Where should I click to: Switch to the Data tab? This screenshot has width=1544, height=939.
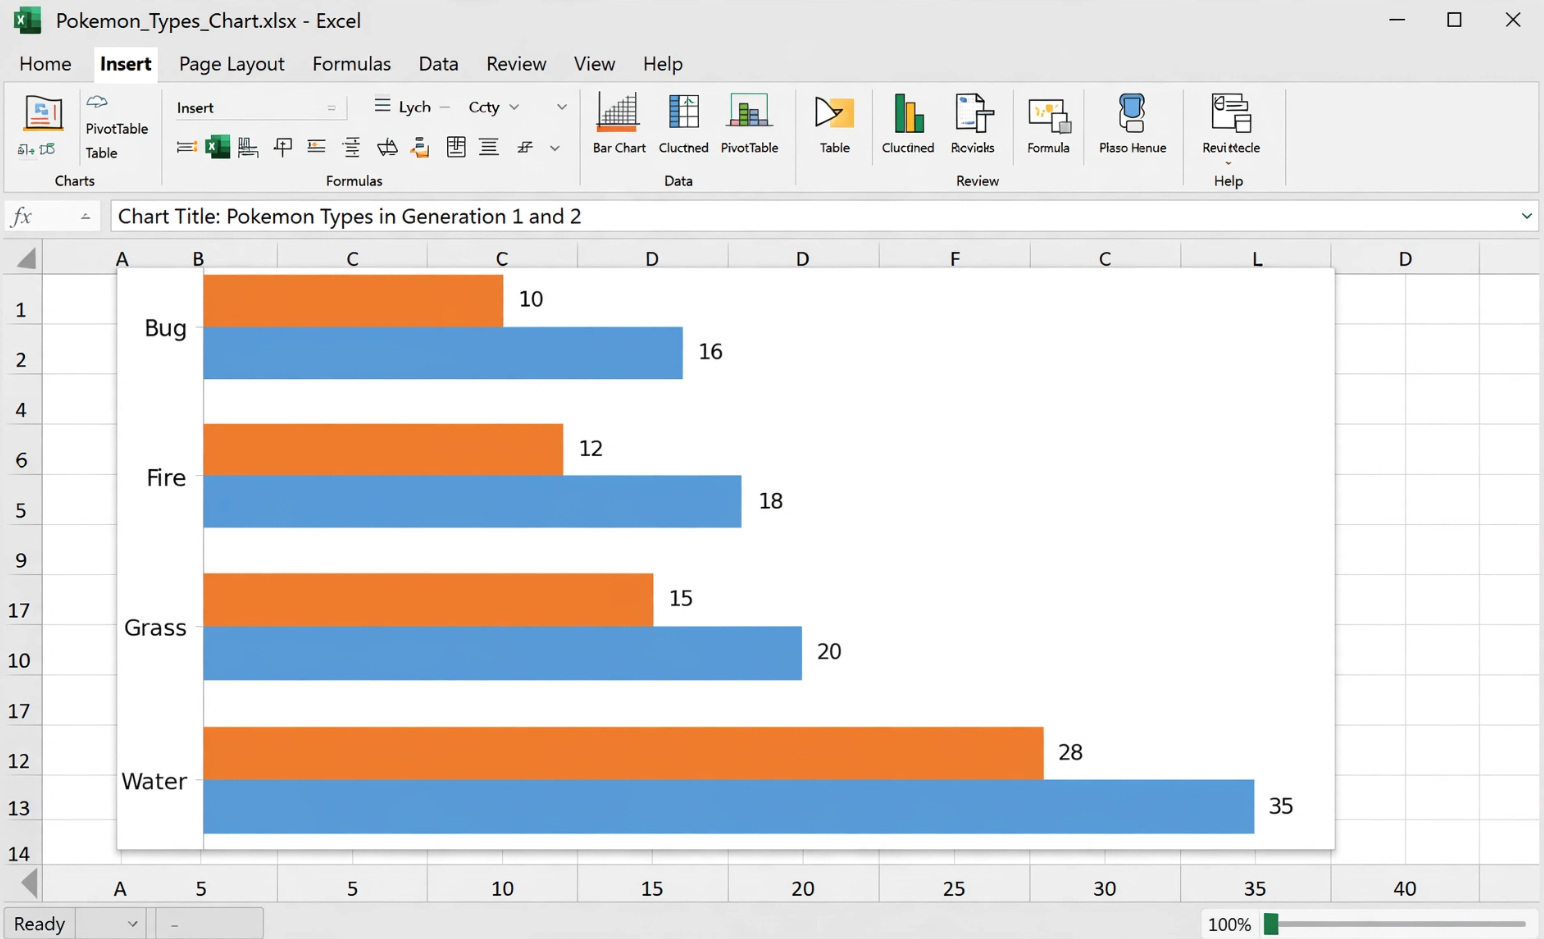(x=438, y=64)
